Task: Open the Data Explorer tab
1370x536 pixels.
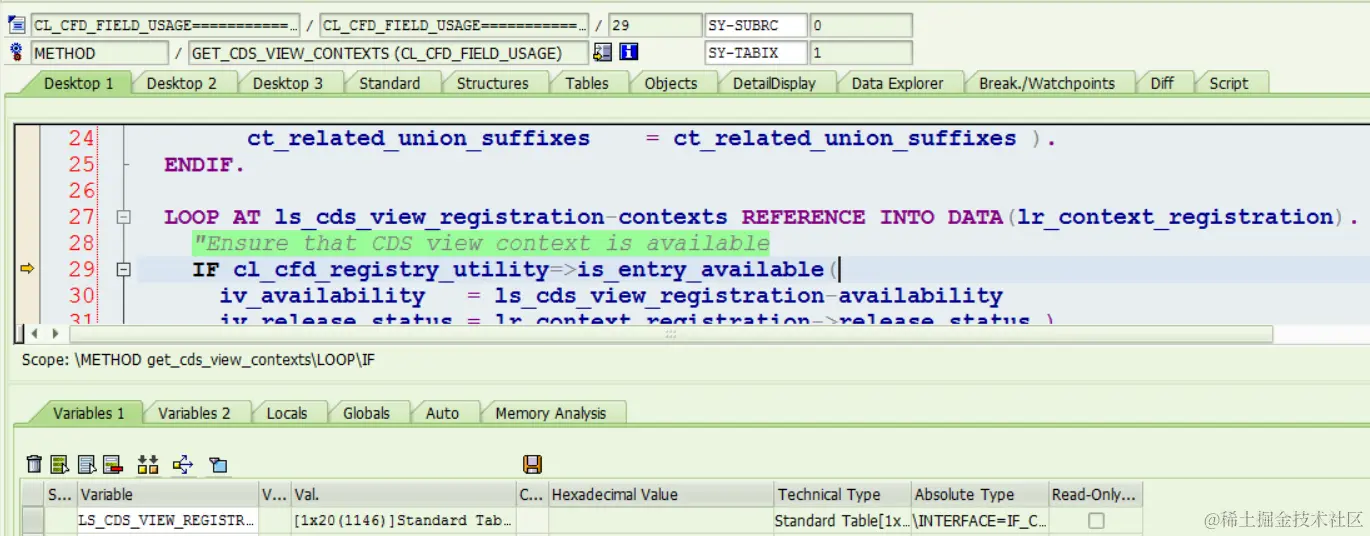Action: 897,83
